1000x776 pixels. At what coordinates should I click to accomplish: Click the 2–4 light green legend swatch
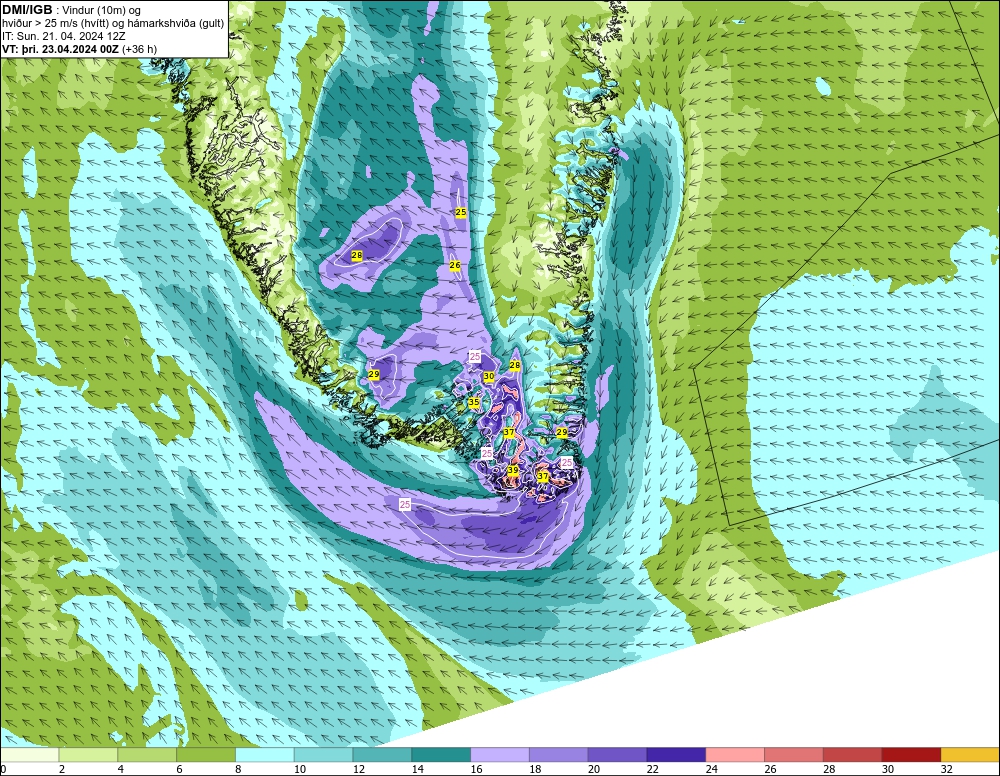(x=88, y=755)
